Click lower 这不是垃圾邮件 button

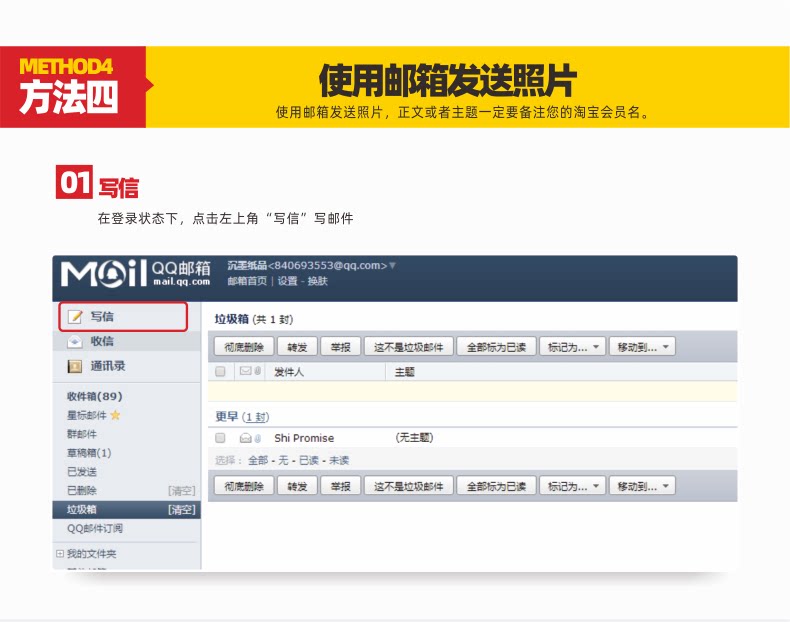[x=409, y=487]
